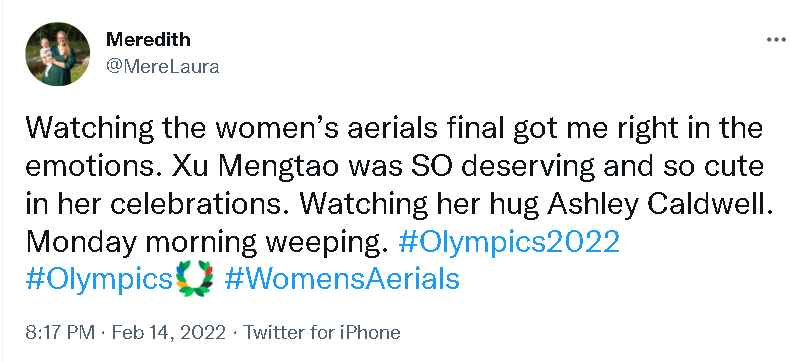791x362 pixels.
Task: Click the name Xu Mengtao in the tweet
Action: (x=255, y=167)
